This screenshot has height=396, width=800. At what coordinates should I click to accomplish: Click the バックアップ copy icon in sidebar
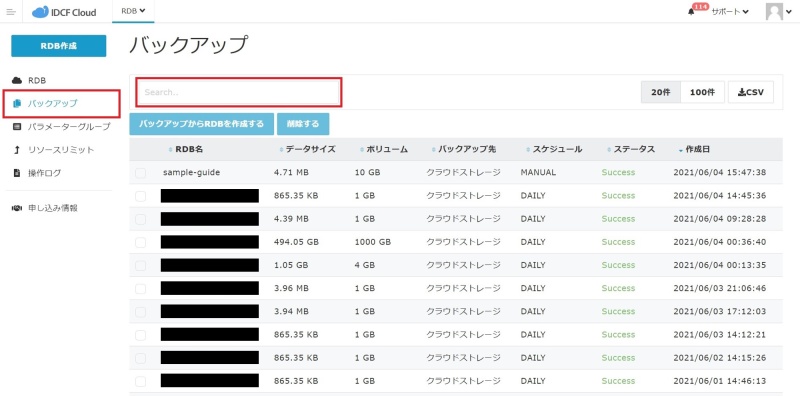(17, 104)
